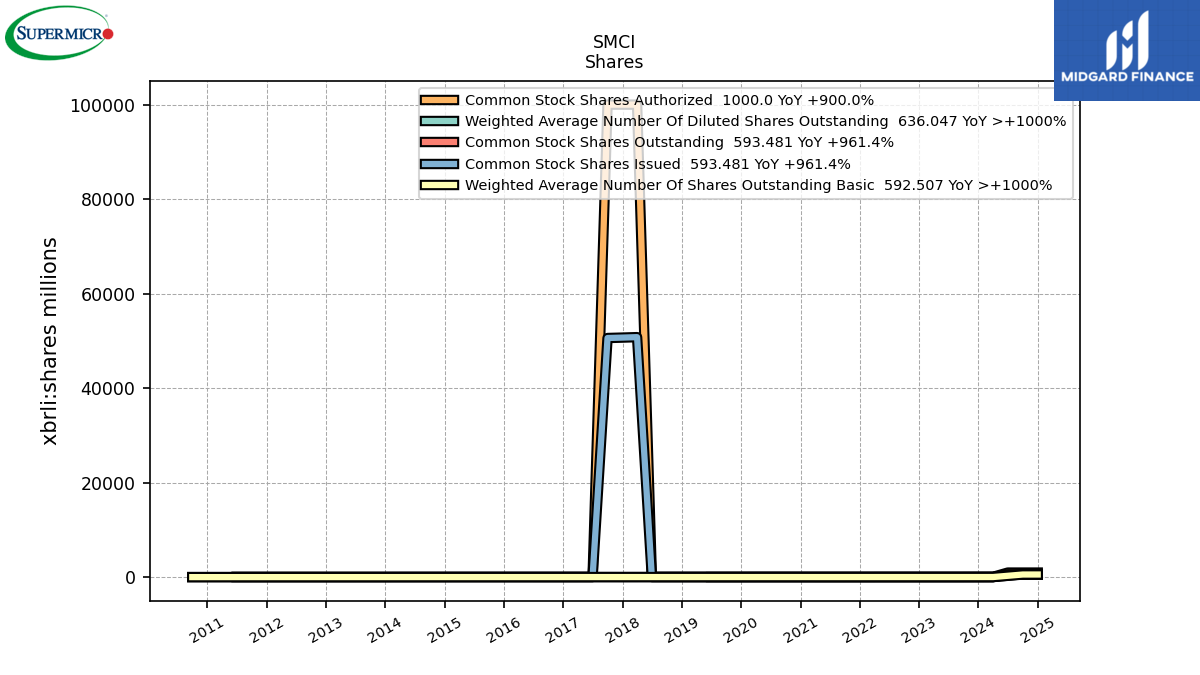Click the chart title 'SMCI'

point(614,42)
